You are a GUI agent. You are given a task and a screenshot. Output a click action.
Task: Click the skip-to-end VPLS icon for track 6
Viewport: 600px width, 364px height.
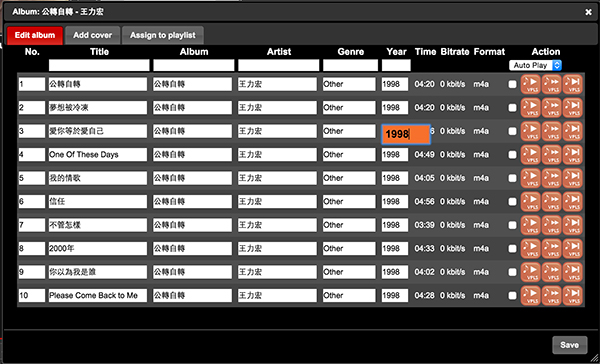tap(572, 202)
